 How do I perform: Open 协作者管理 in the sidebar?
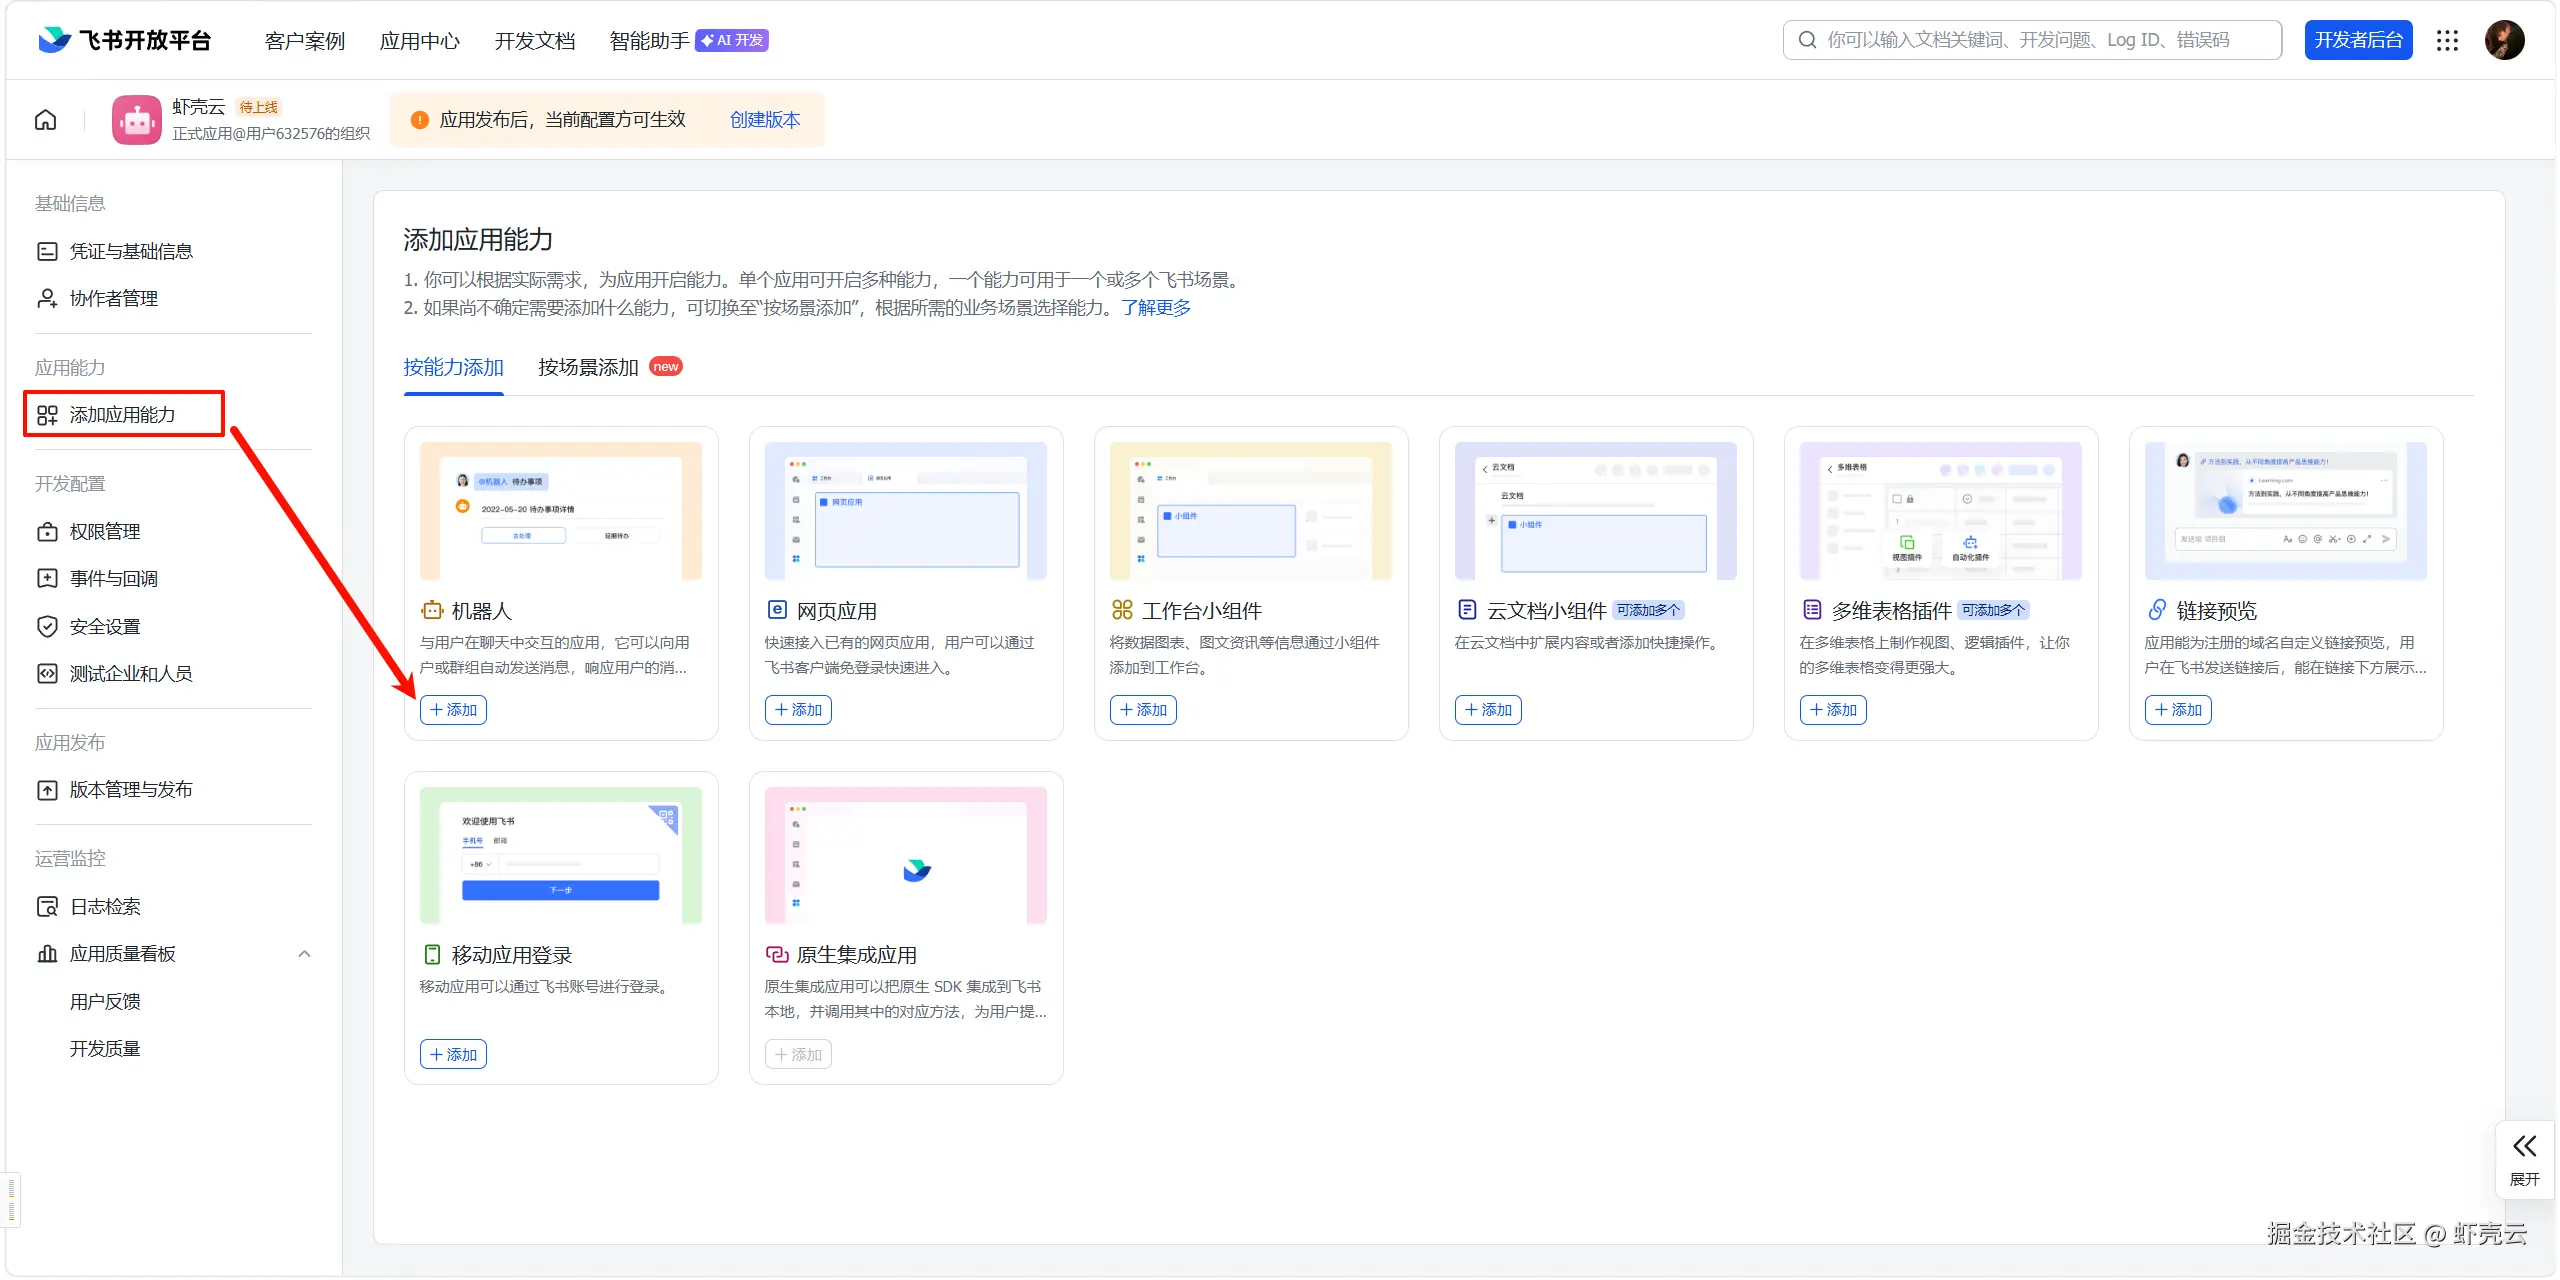point(113,298)
